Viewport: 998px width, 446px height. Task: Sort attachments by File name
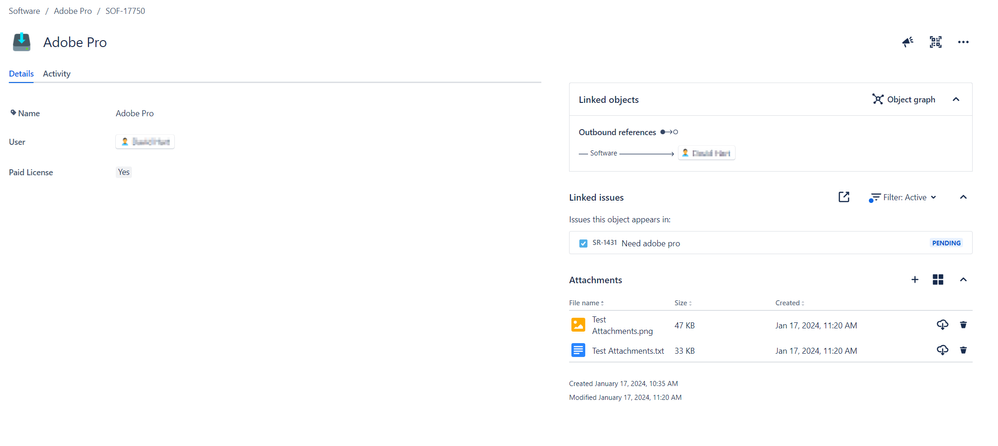click(x=586, y=303)
